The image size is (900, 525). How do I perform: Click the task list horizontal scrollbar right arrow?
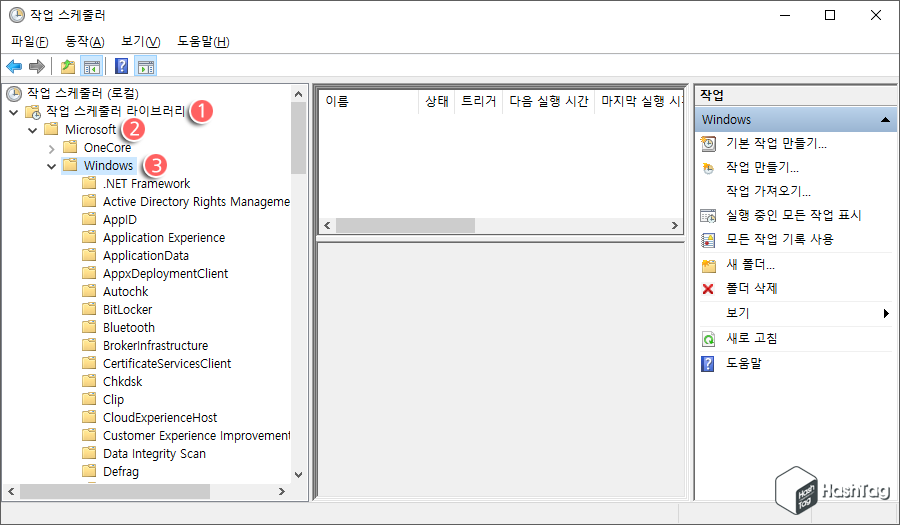(674, 225)
